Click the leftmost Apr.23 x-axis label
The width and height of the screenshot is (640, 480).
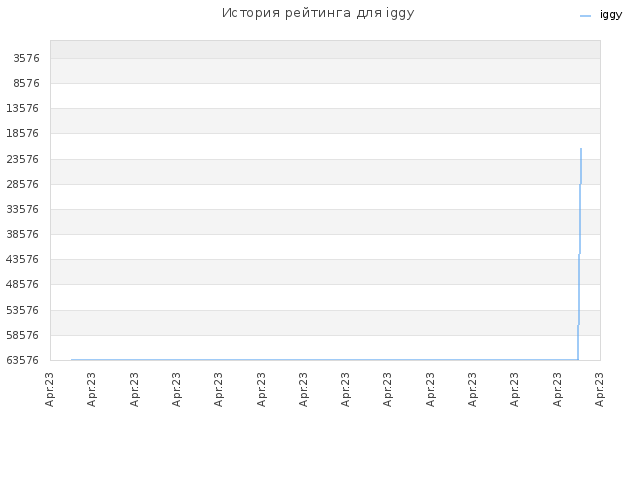tap(49, 389)
